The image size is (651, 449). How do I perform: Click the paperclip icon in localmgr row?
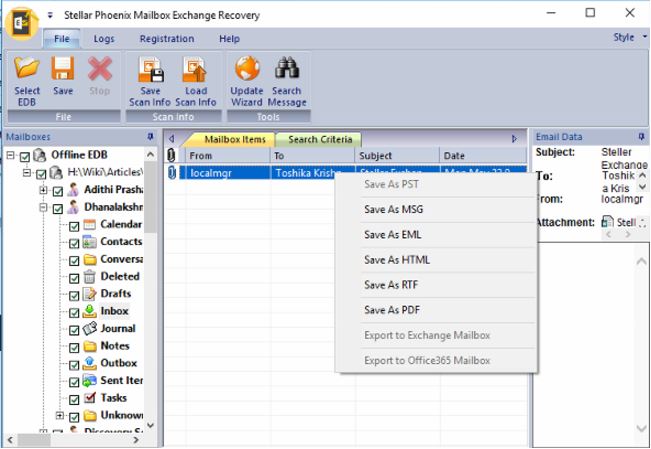[x=172, y=172]
